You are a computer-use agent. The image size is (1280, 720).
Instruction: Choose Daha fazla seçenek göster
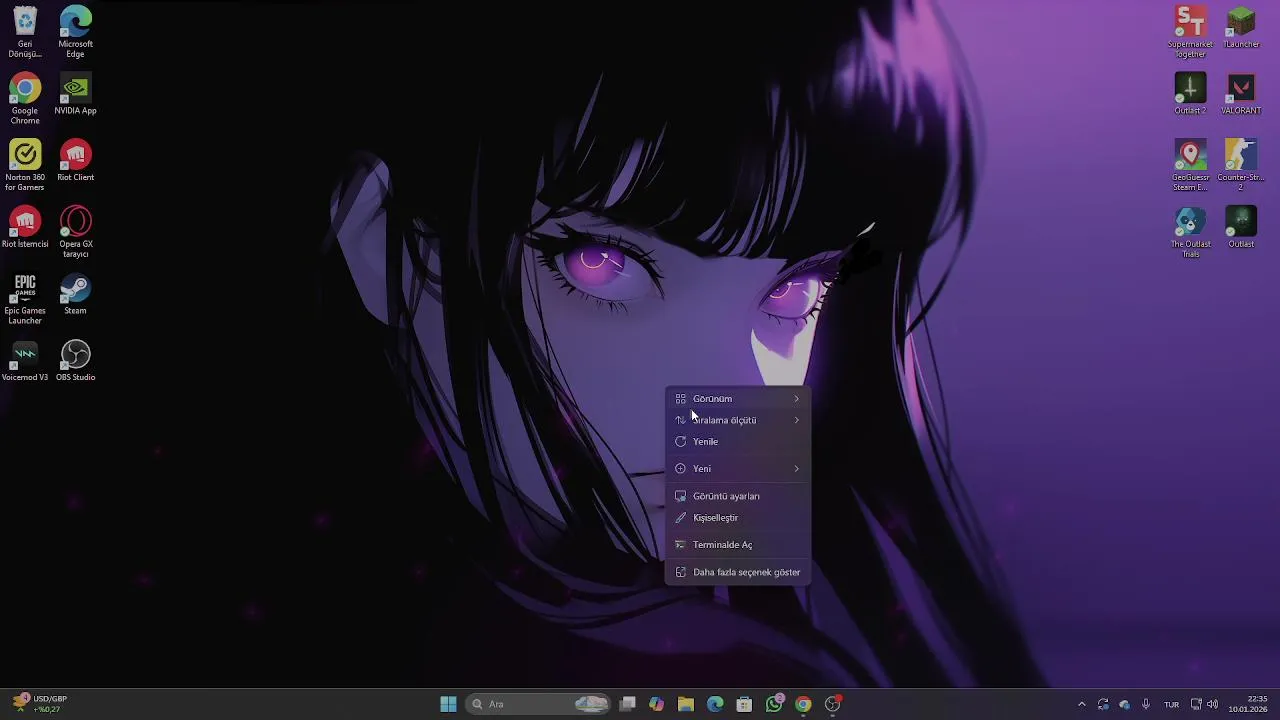pyautogui.click(x=738, y=572)
